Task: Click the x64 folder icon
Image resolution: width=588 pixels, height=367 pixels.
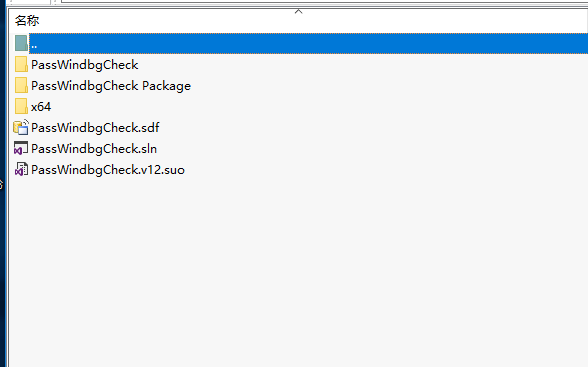Action: click(x=21, y=106)
